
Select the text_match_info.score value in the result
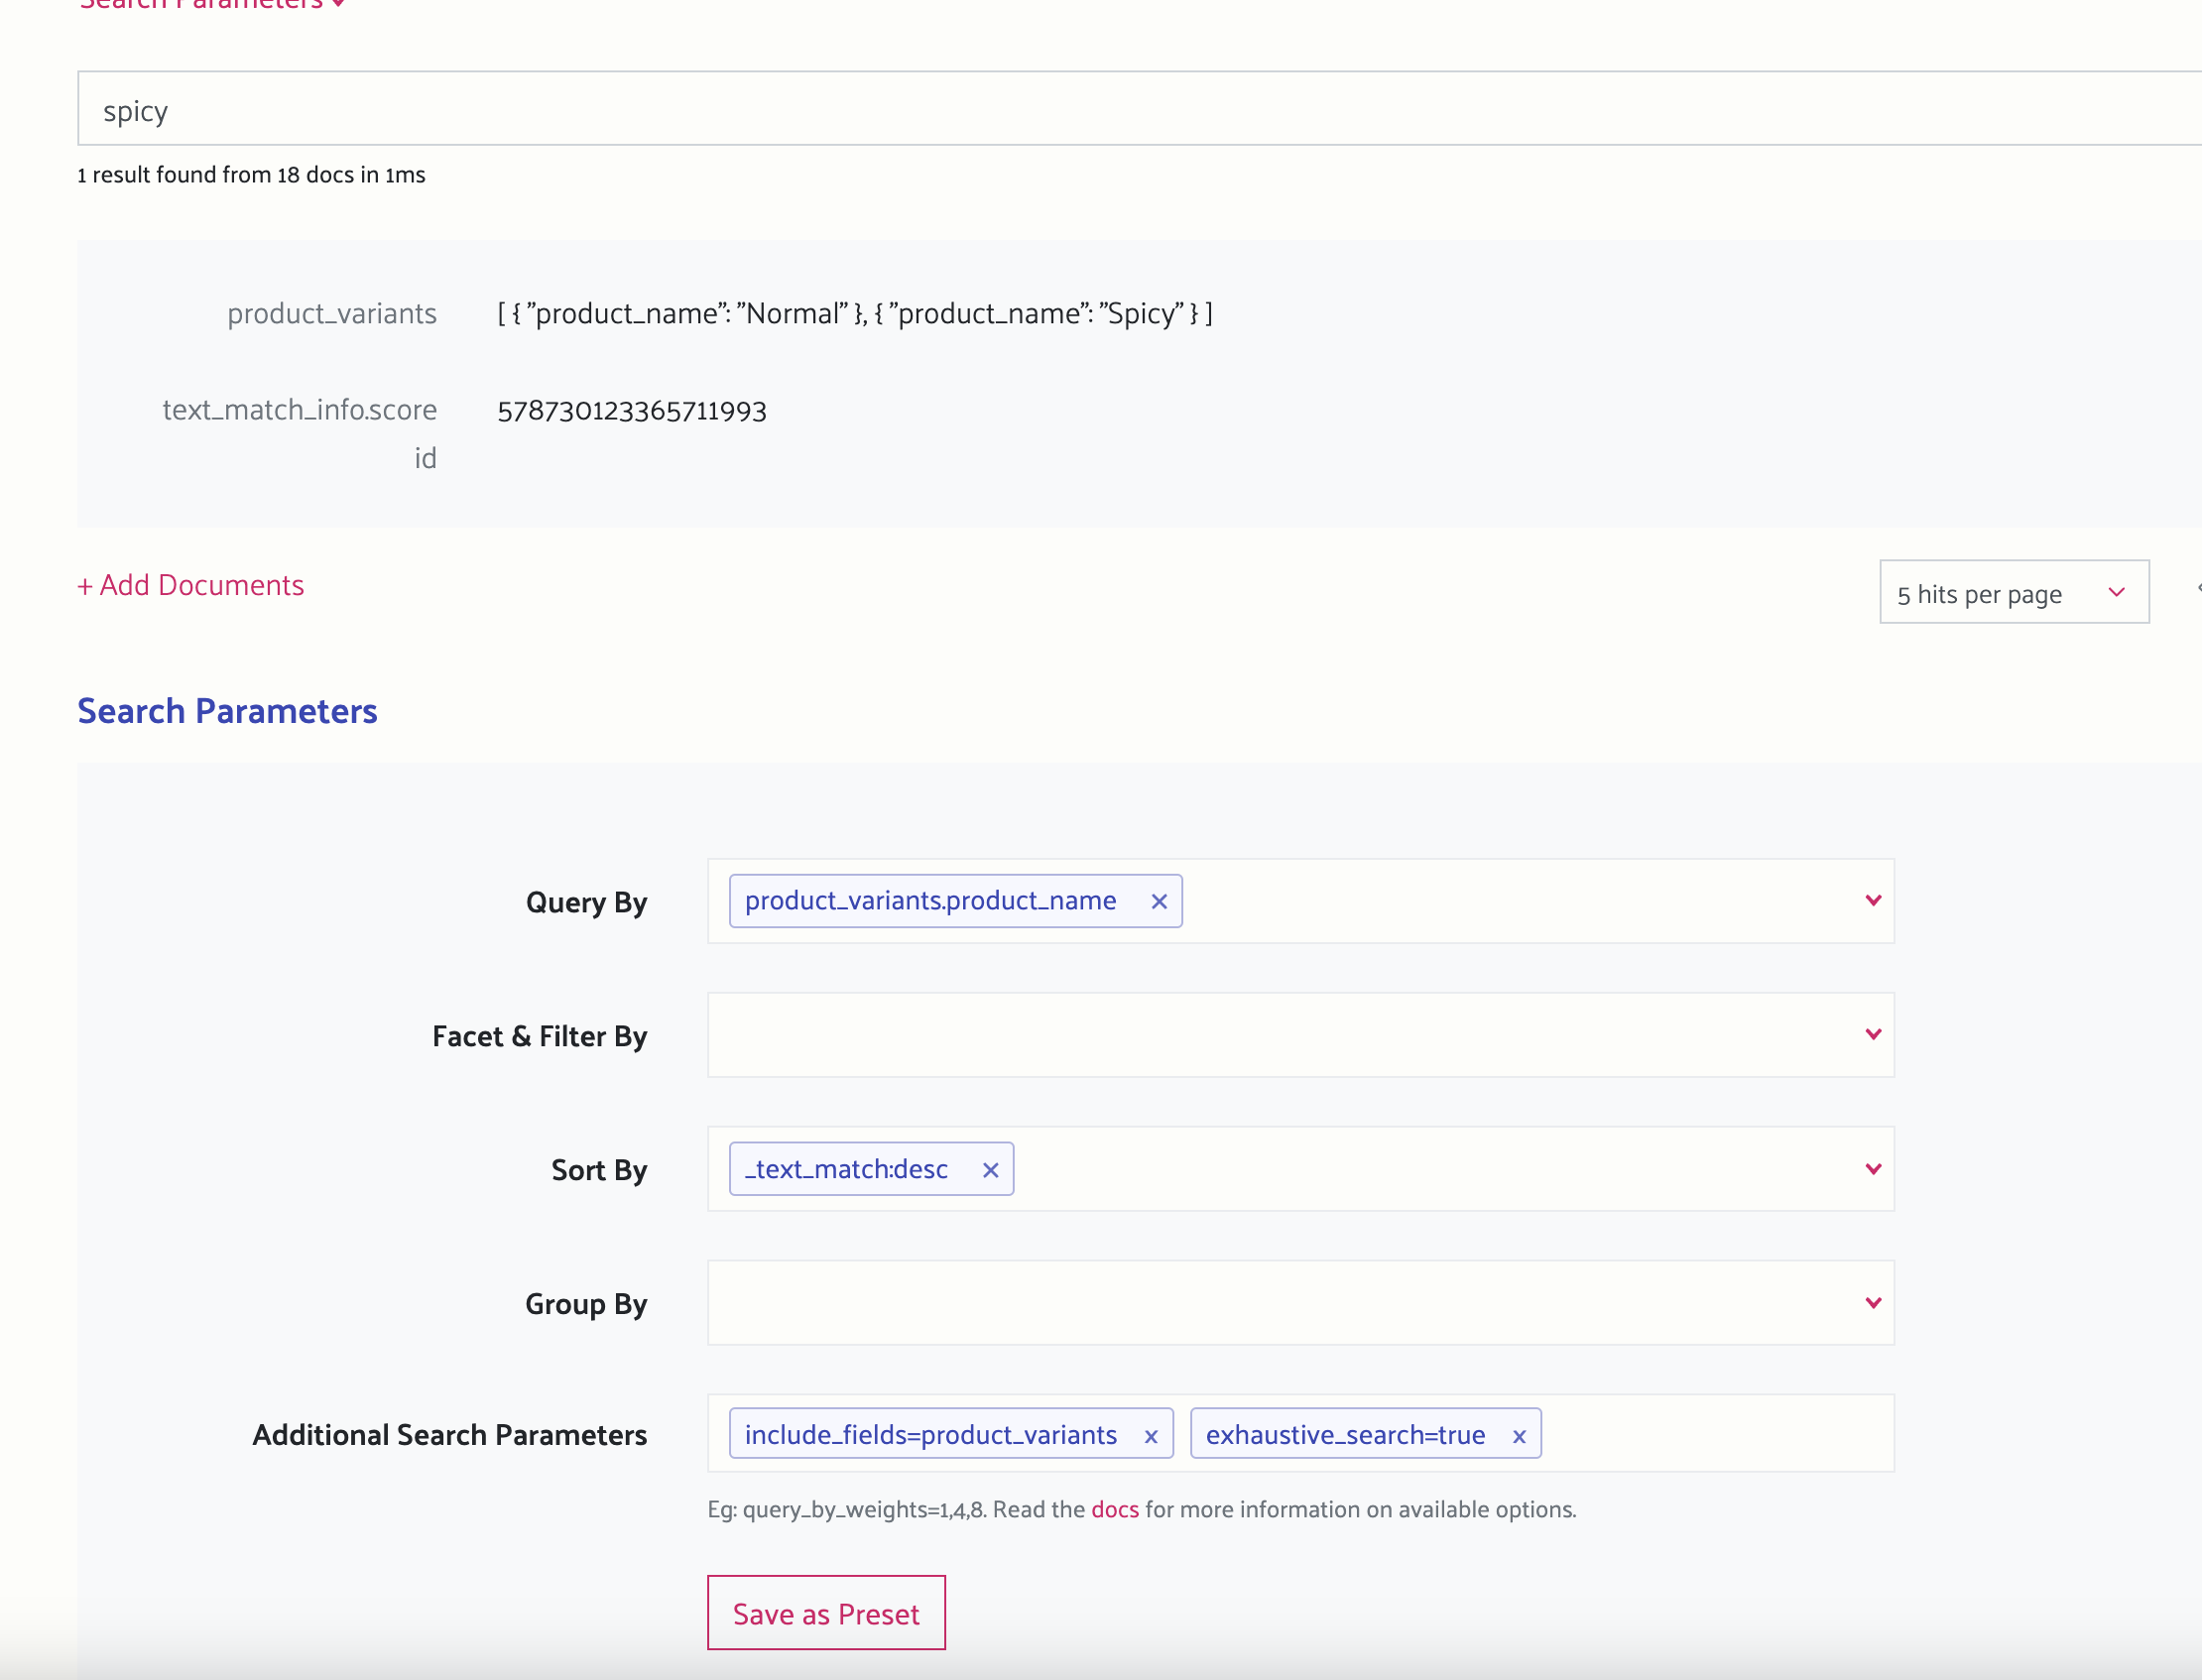[x=632, y=410]
